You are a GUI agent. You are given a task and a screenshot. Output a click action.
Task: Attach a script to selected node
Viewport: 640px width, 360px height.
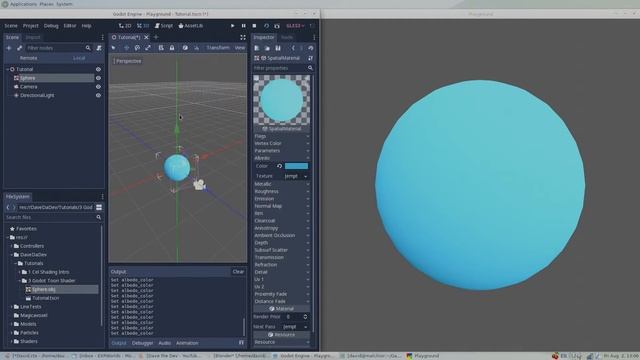click(99, 48)
